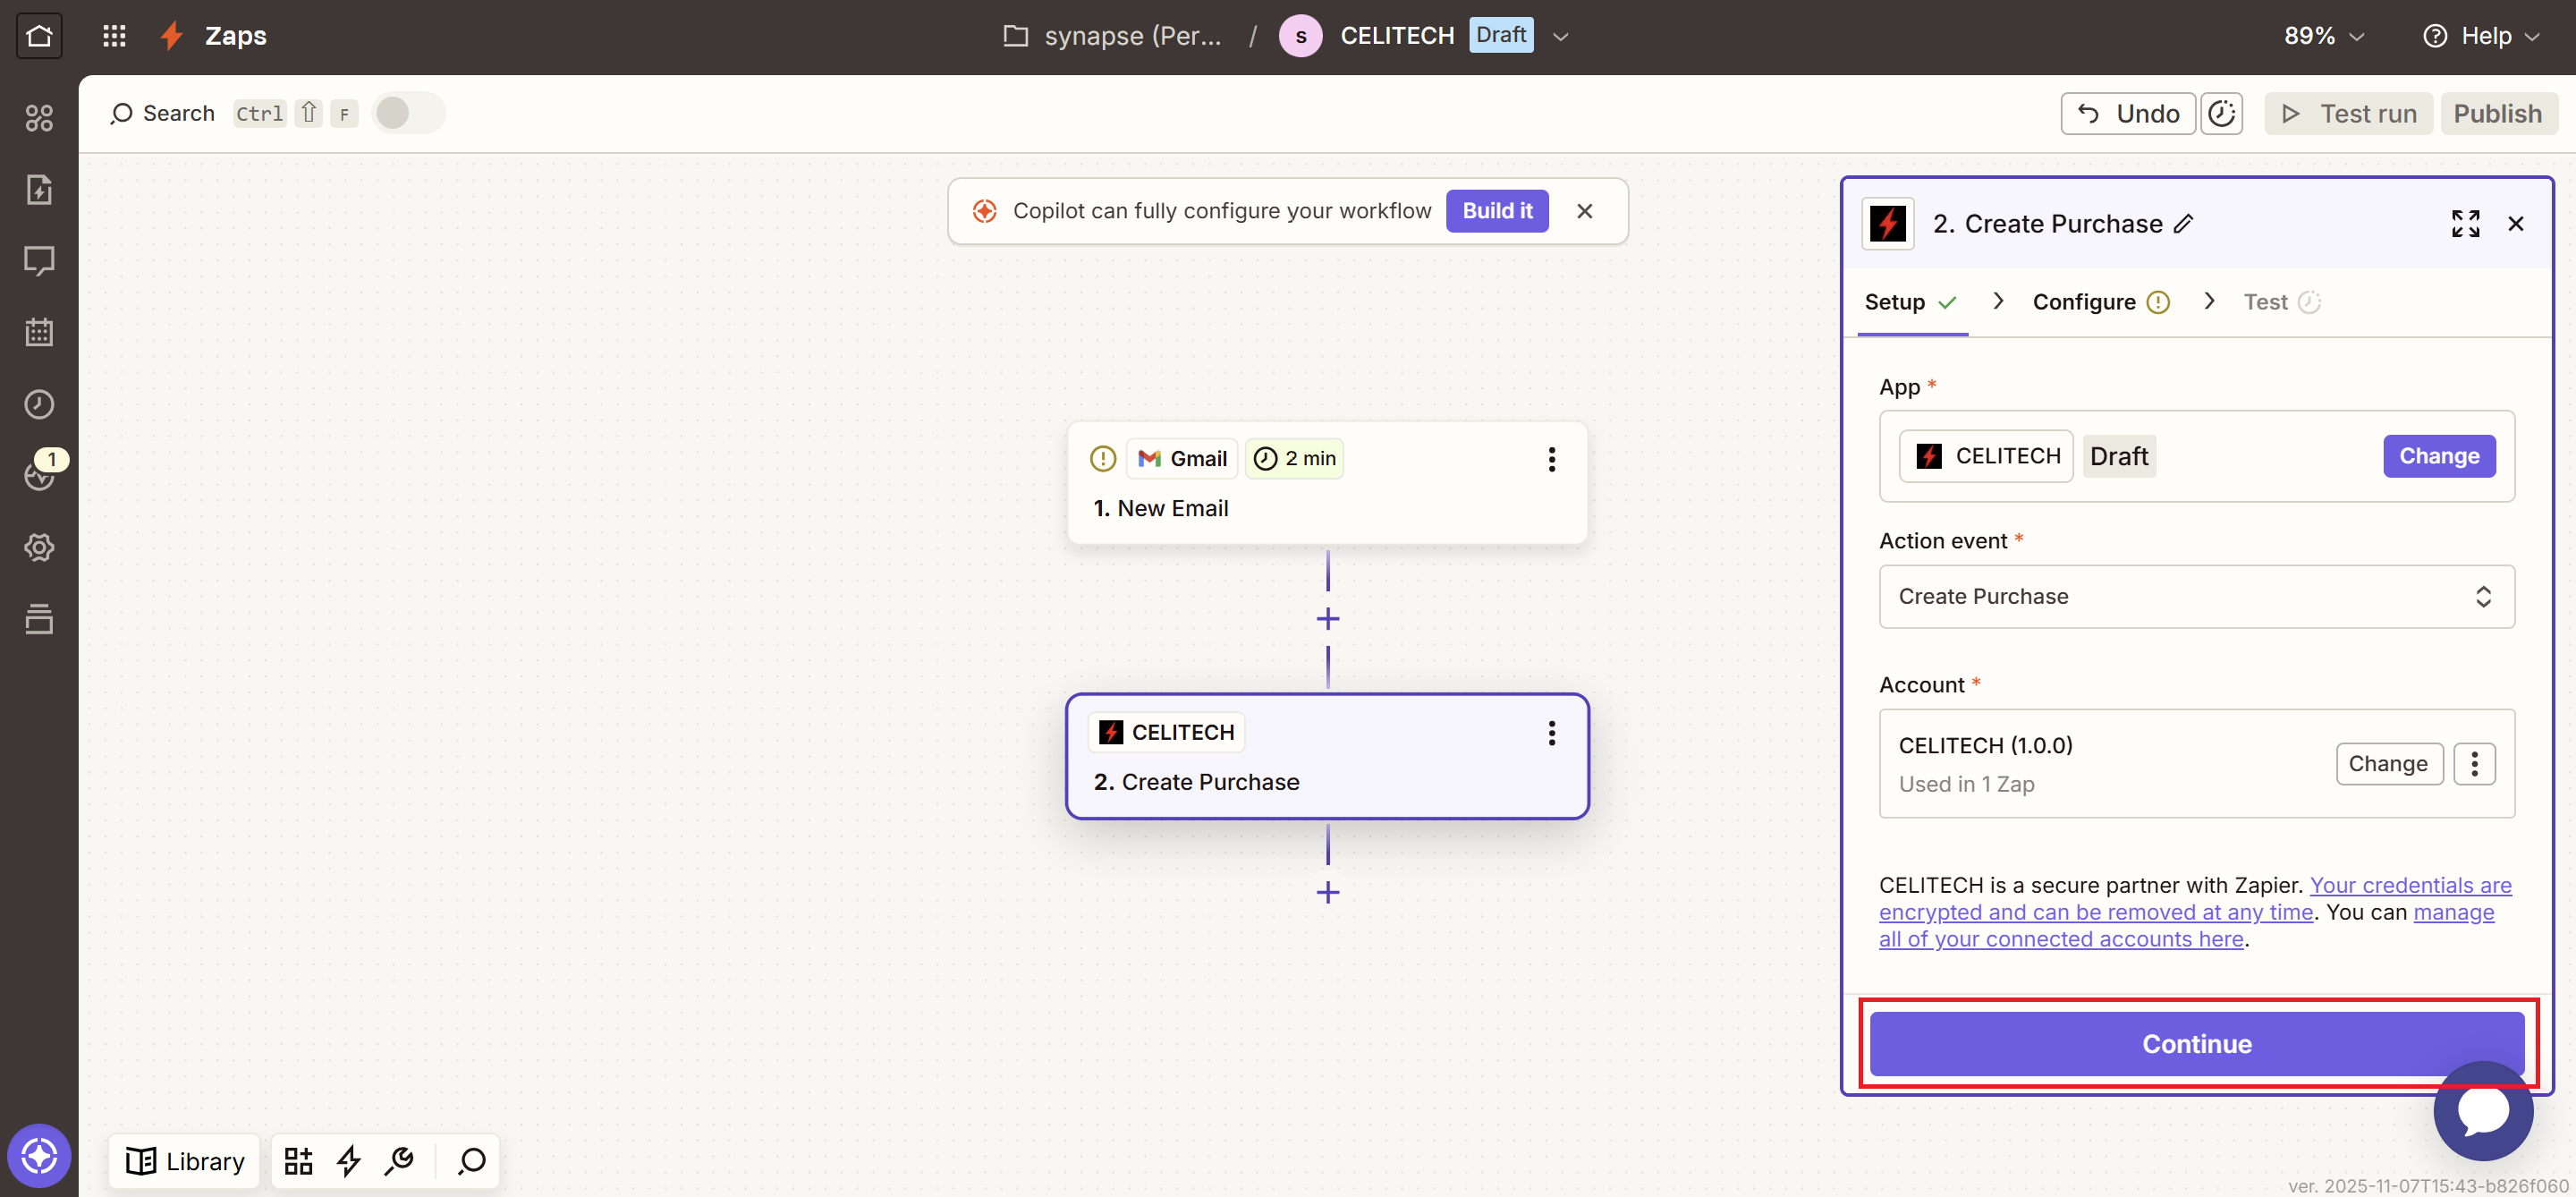Click the lightning bolt icon in bottom toolbar
Screen dimensions: 2576x1197
(349, 1161)
